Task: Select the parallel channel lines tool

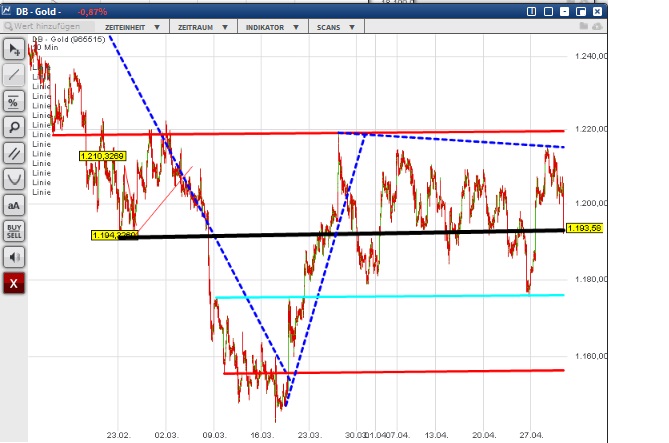Action: click(14, 153)
